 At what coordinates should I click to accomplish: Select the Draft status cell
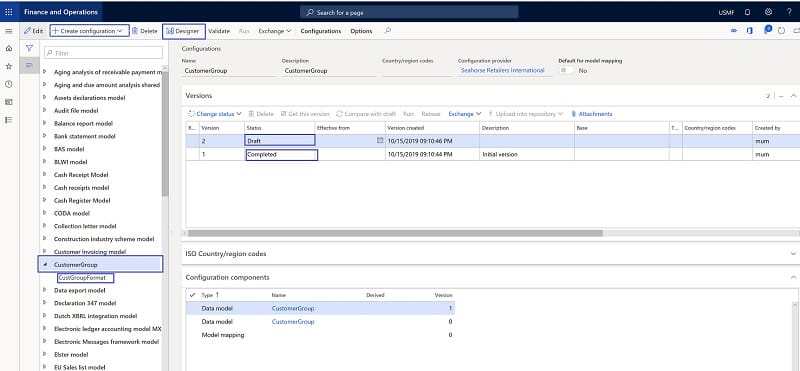tap(280, 140)
